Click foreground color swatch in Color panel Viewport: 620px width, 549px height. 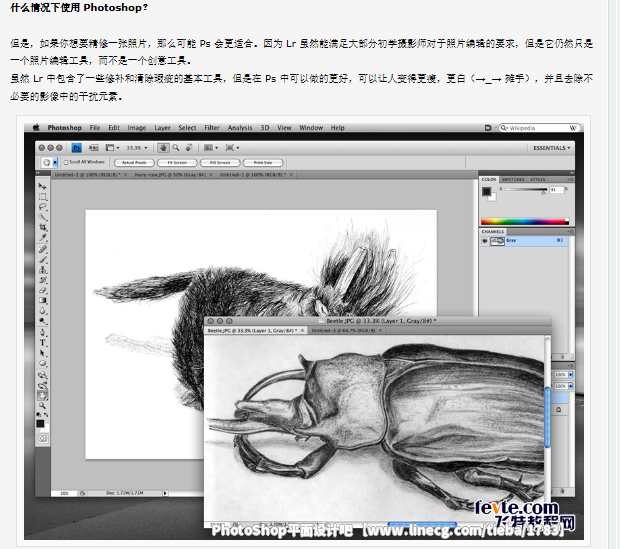tap(486, 192)
